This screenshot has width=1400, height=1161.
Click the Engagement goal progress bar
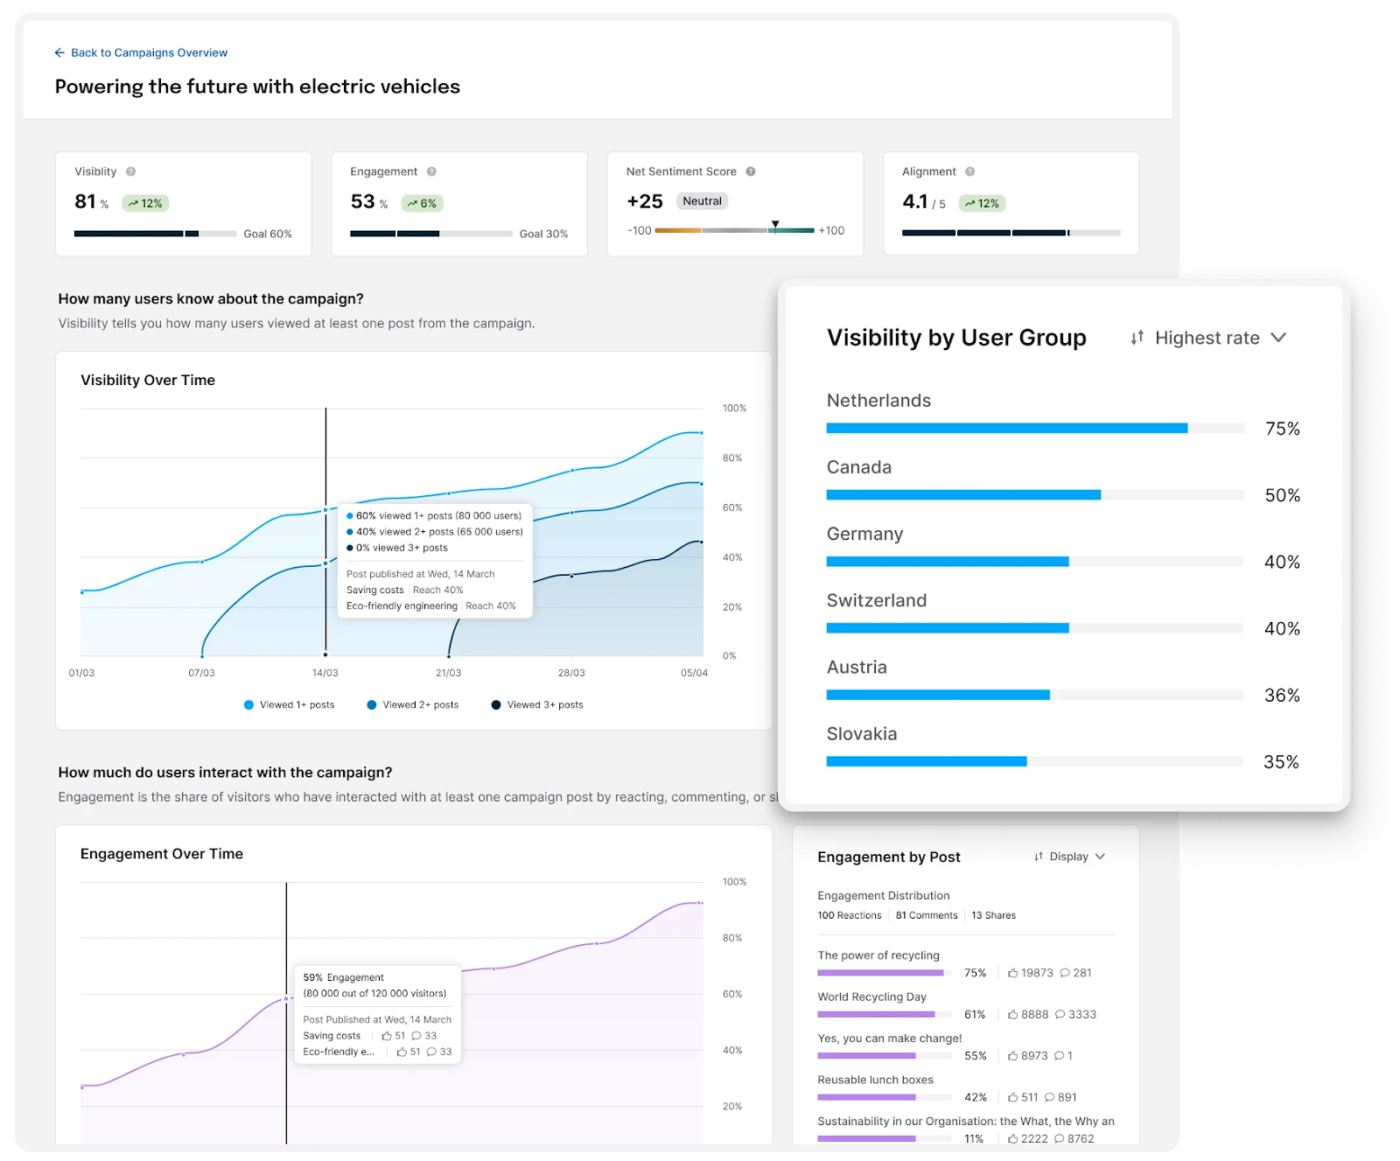[x=431, y=234]
